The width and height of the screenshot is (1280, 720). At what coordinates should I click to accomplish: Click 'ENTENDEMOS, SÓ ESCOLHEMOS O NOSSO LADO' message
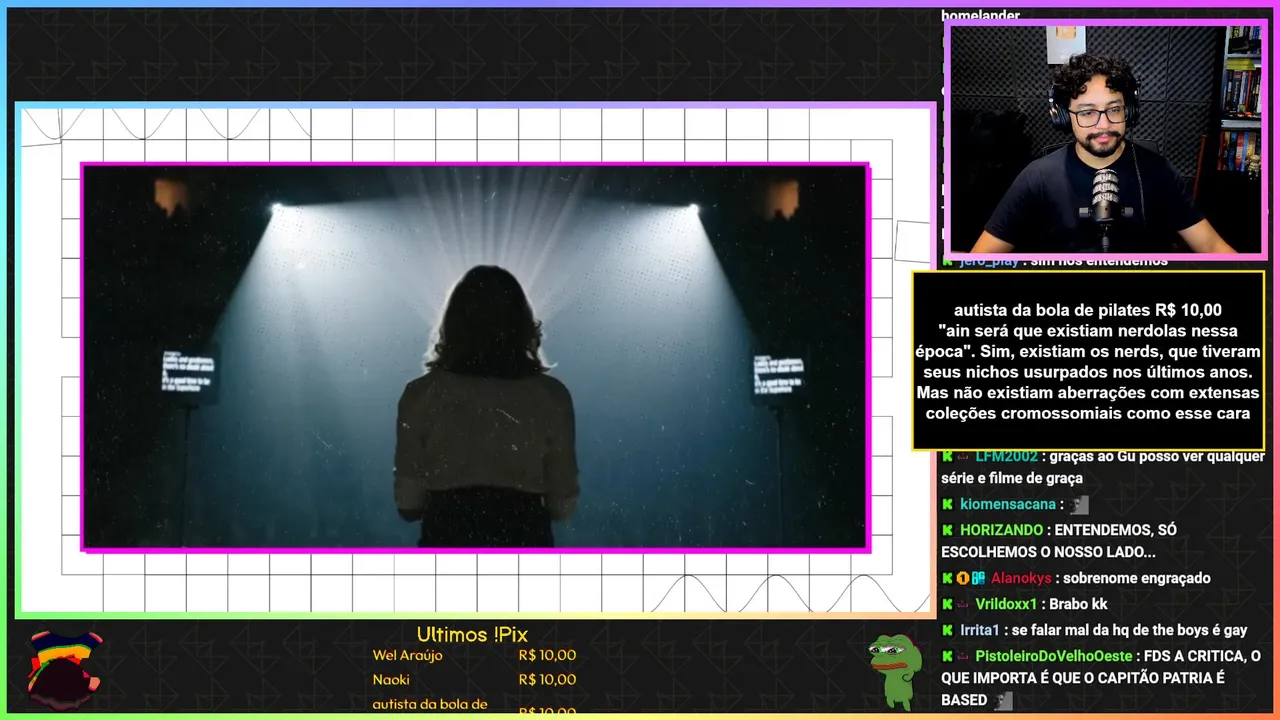pyautogui.click(x=1059, y=541)
